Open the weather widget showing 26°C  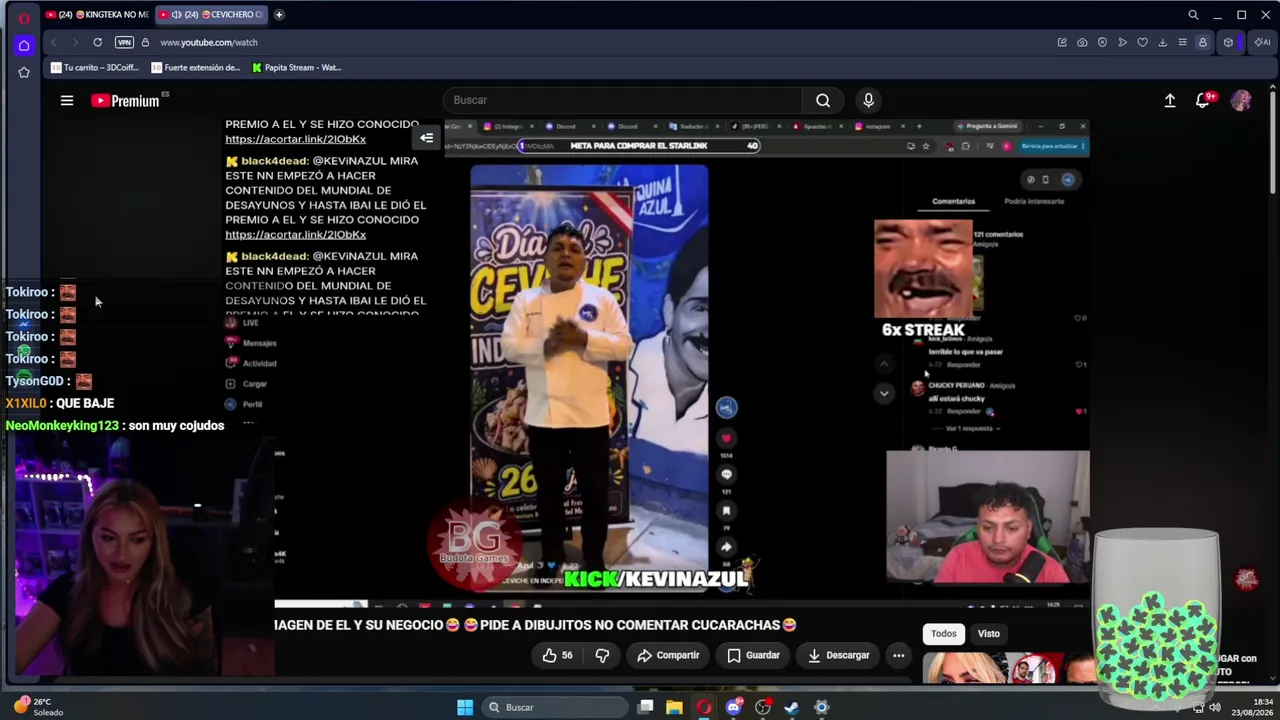click(38, 707)
